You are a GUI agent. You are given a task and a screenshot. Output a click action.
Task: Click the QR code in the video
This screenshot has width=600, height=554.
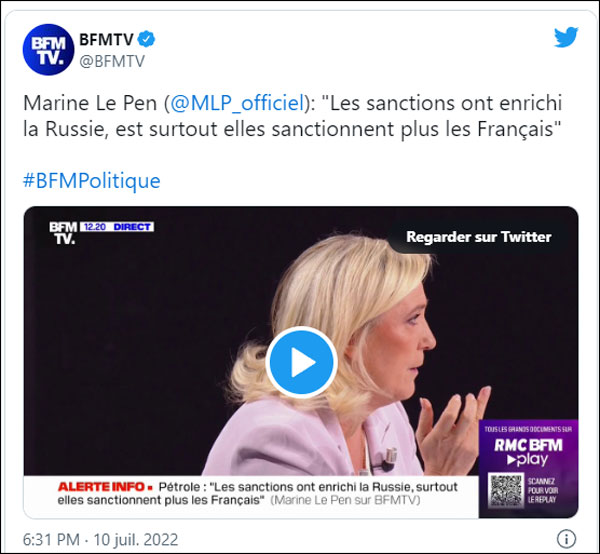tap(506, 490)
